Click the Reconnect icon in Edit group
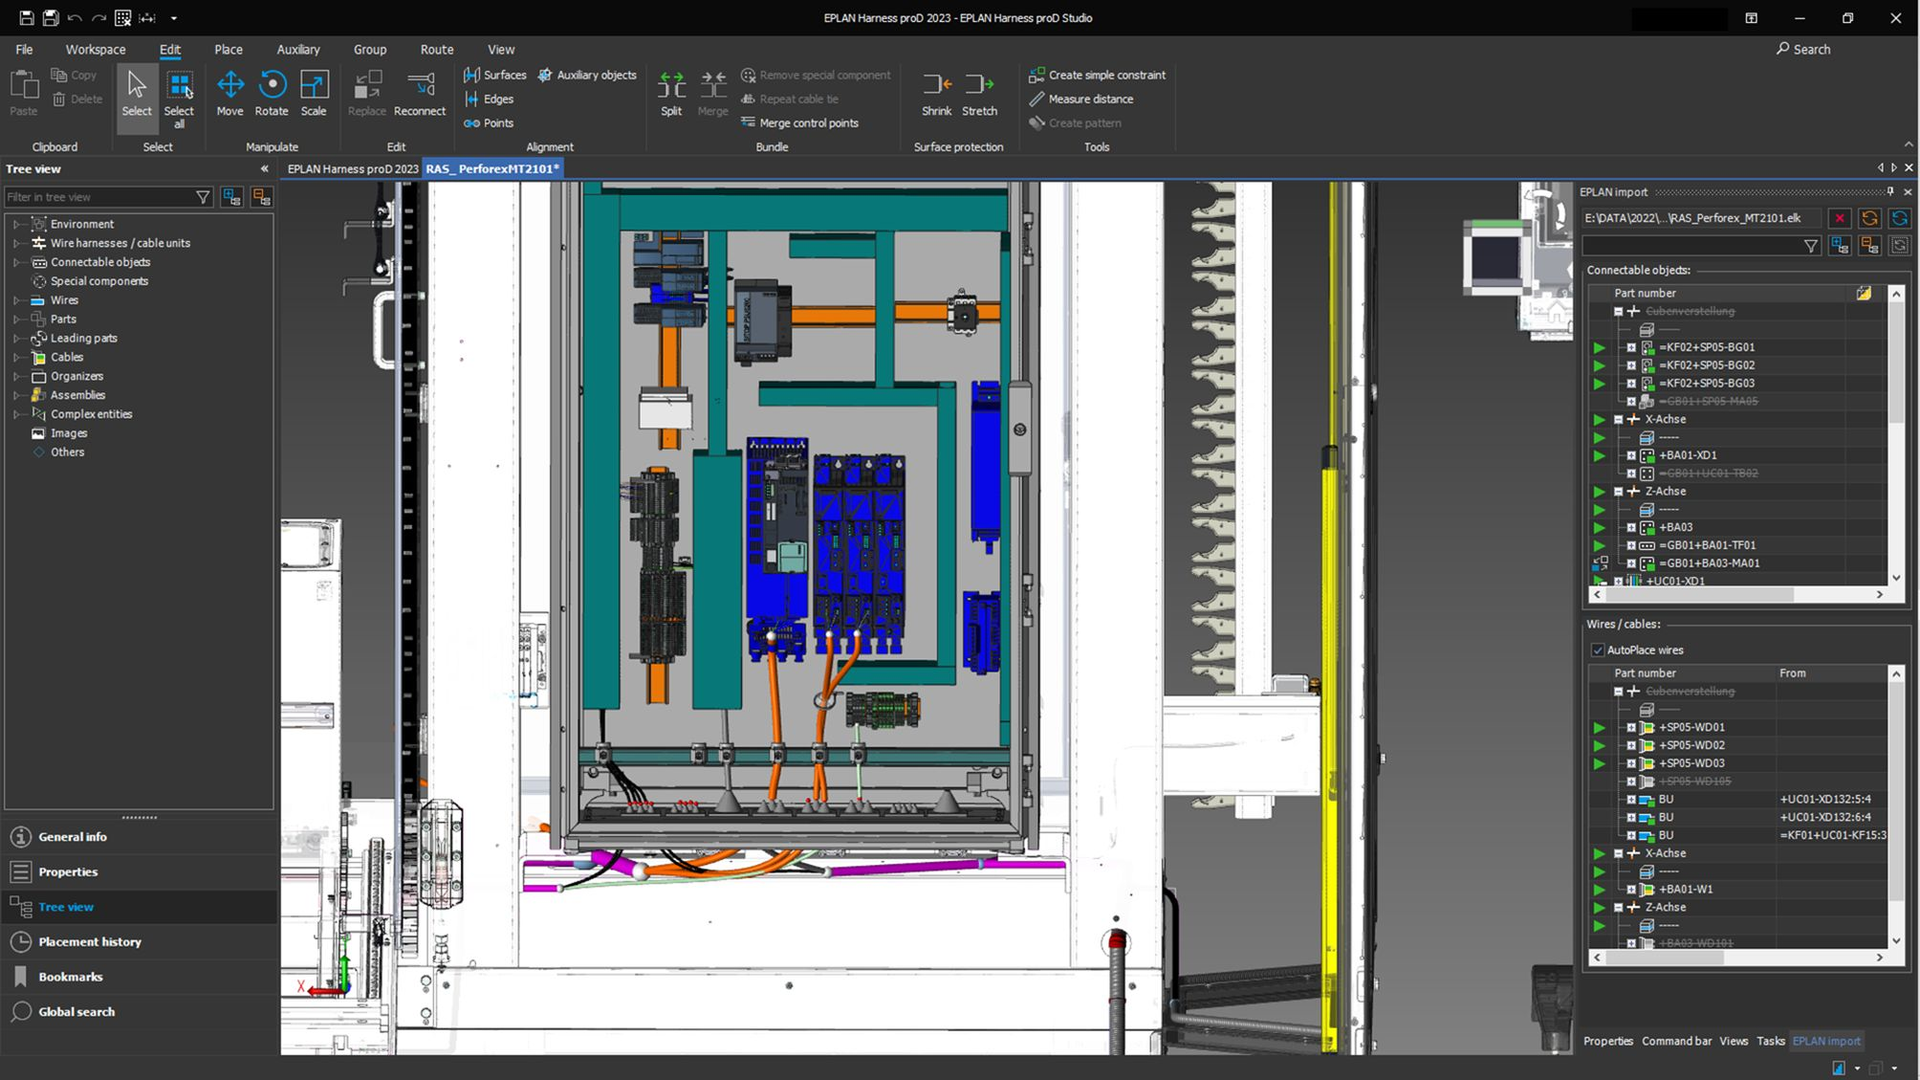 (x=419, y=92)
